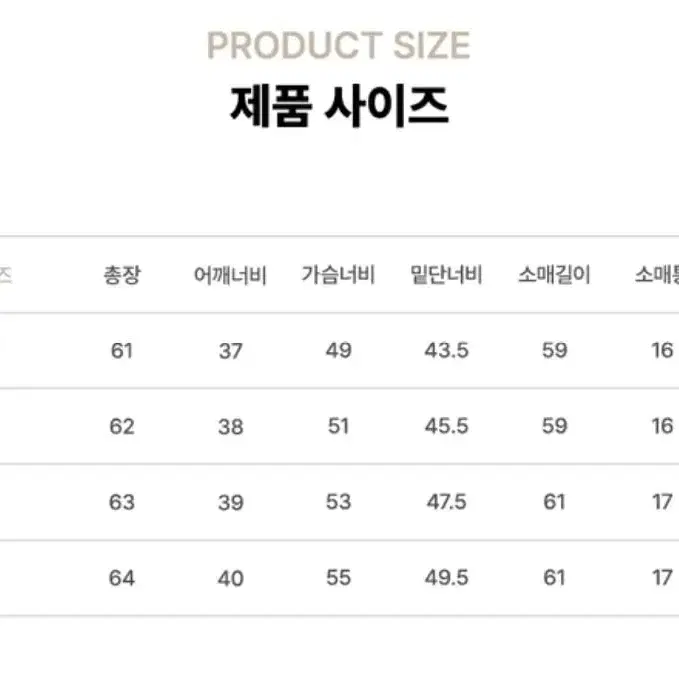Click the 총장 value 63 cell
Image resolution: width=679 pixels, height=679 pixels.
(122, 502)
